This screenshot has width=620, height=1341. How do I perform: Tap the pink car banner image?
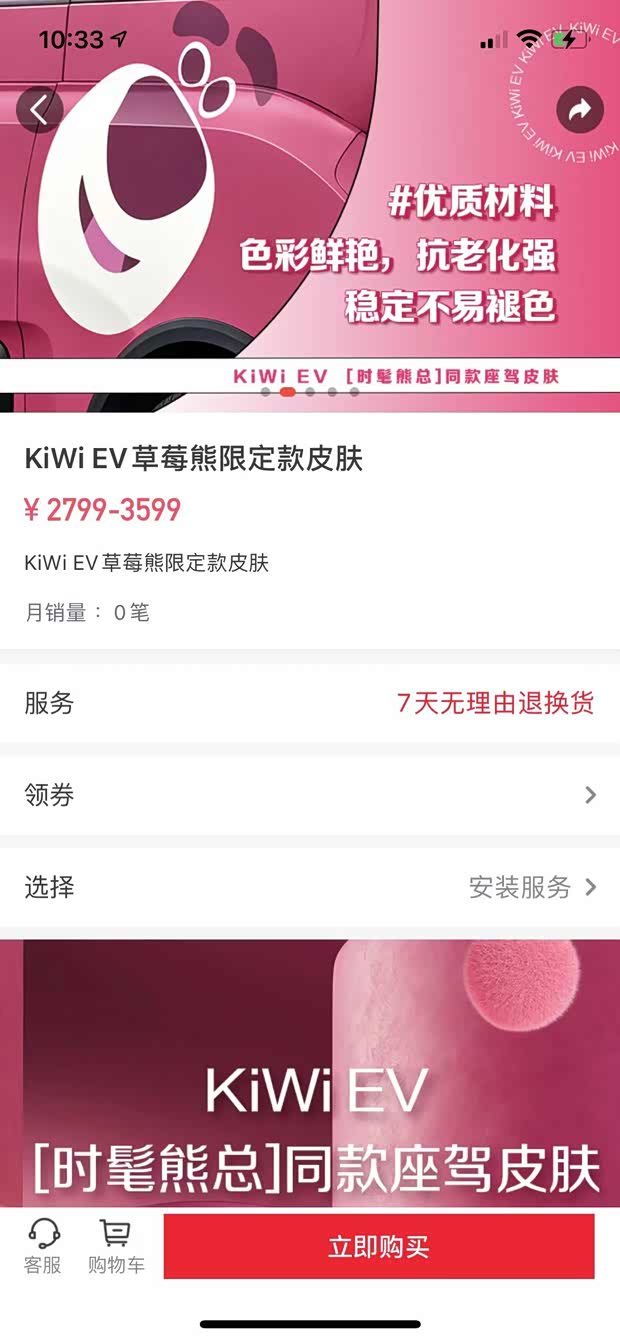pyautogui.click(x=310, y=206)
